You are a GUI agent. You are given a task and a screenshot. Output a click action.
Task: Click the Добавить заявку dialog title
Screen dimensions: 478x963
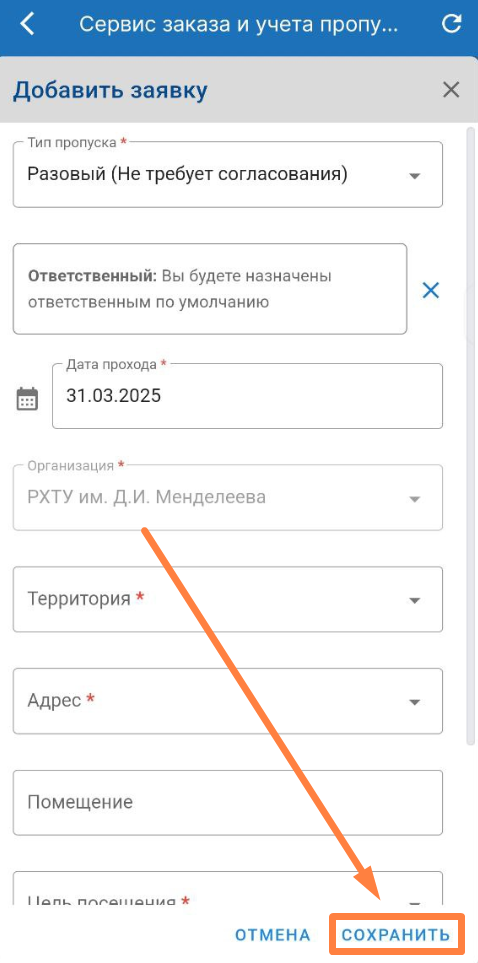[111, 90]
